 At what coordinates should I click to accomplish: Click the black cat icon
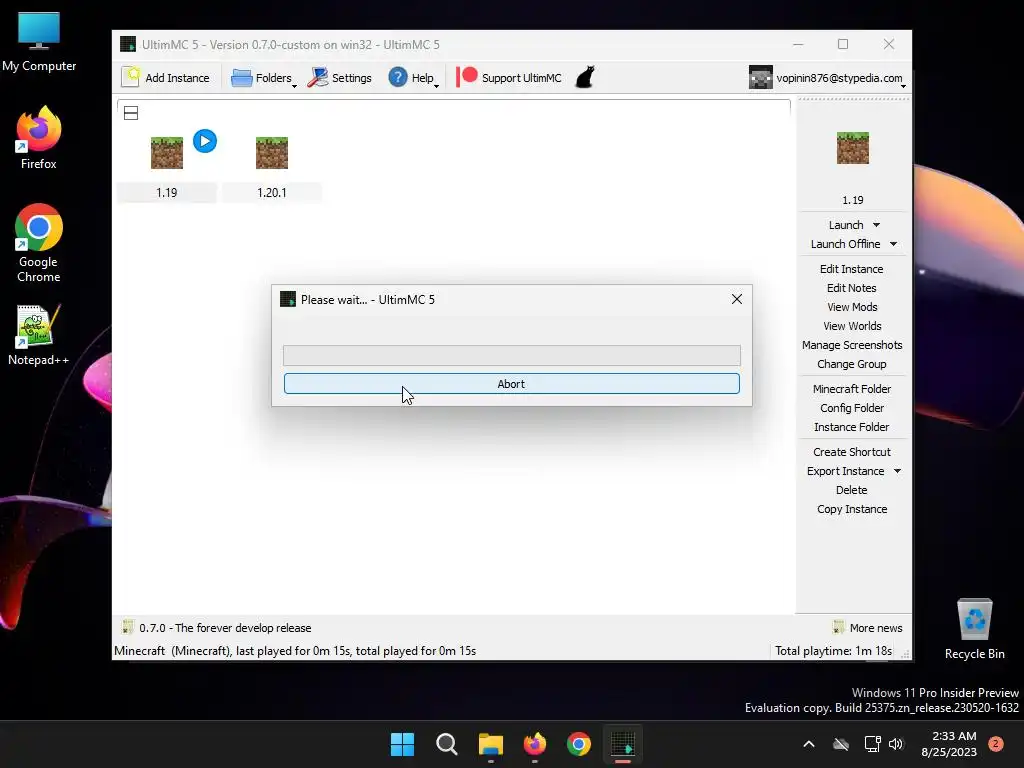click(585, 77)
